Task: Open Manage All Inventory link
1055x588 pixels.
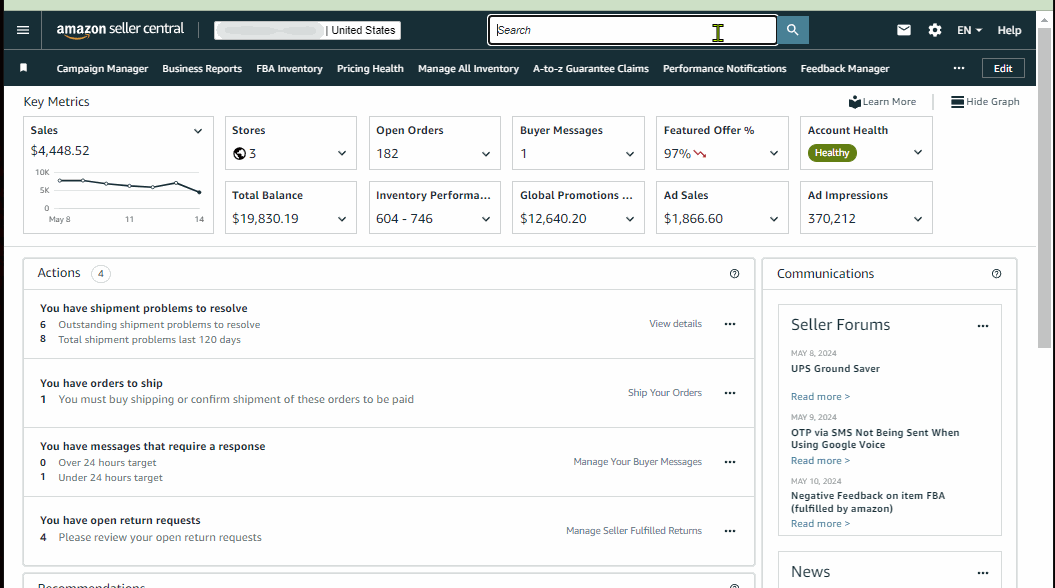Action: [468, 69]
